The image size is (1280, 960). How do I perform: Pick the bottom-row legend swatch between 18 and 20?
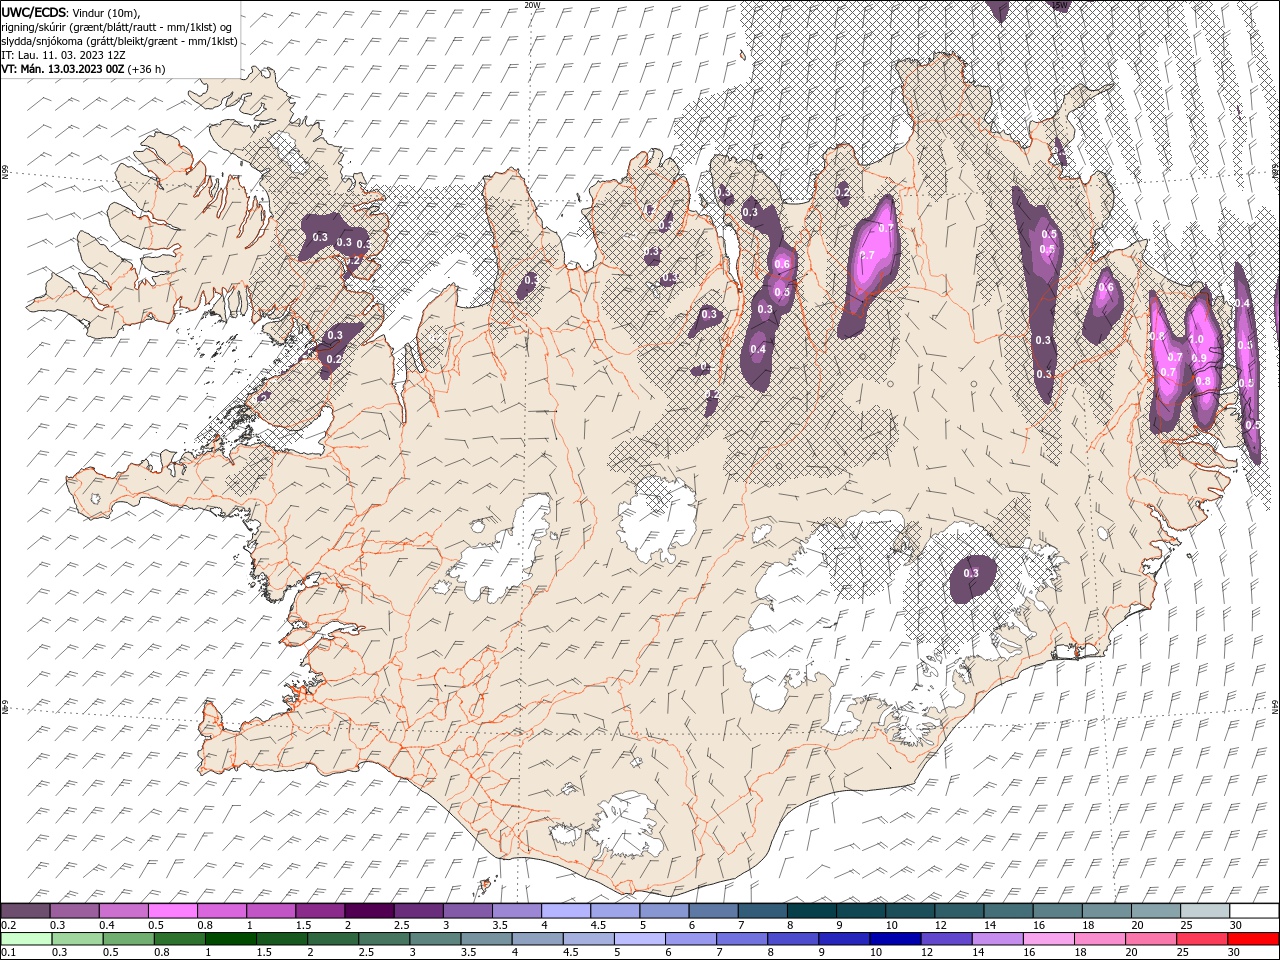pyautogui.click(x=1099, y=939)
